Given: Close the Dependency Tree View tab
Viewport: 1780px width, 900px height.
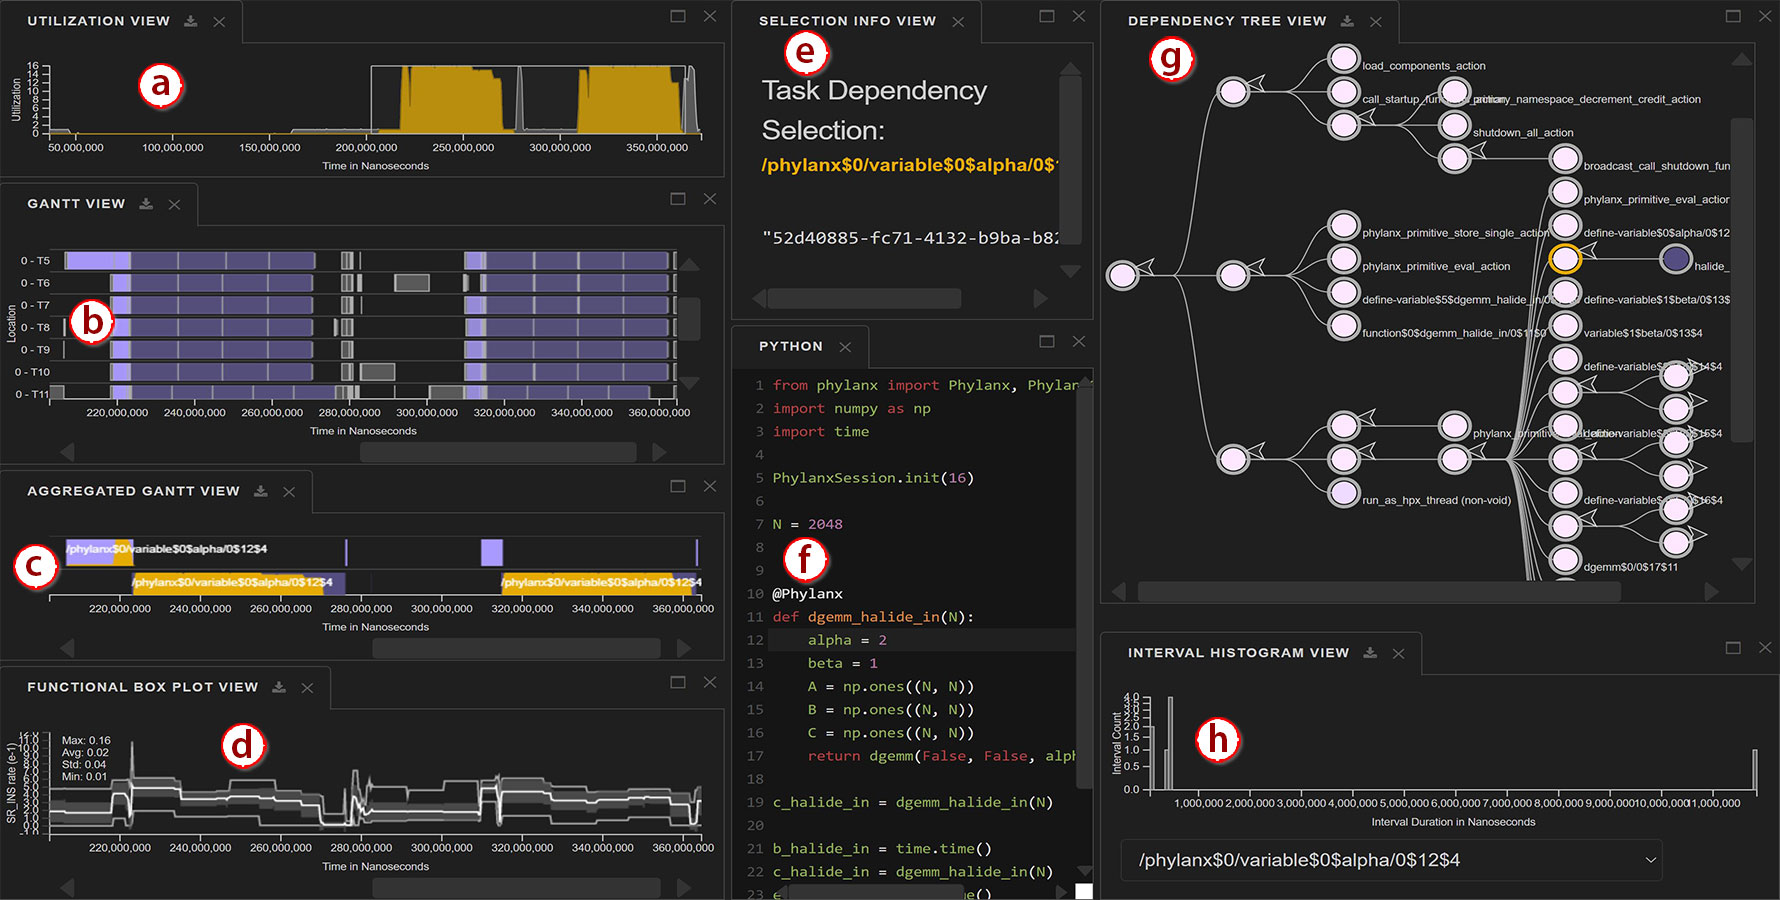Looking at the screenshot, I should tap(1376, 22).
